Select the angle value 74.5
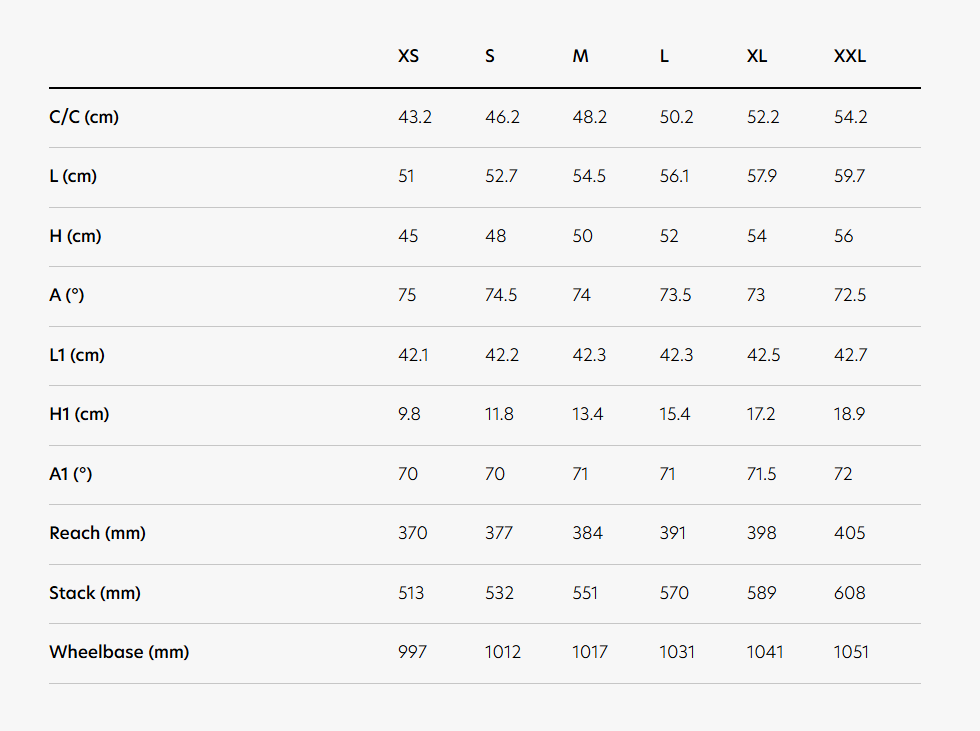980x731 pixels. 501,295
